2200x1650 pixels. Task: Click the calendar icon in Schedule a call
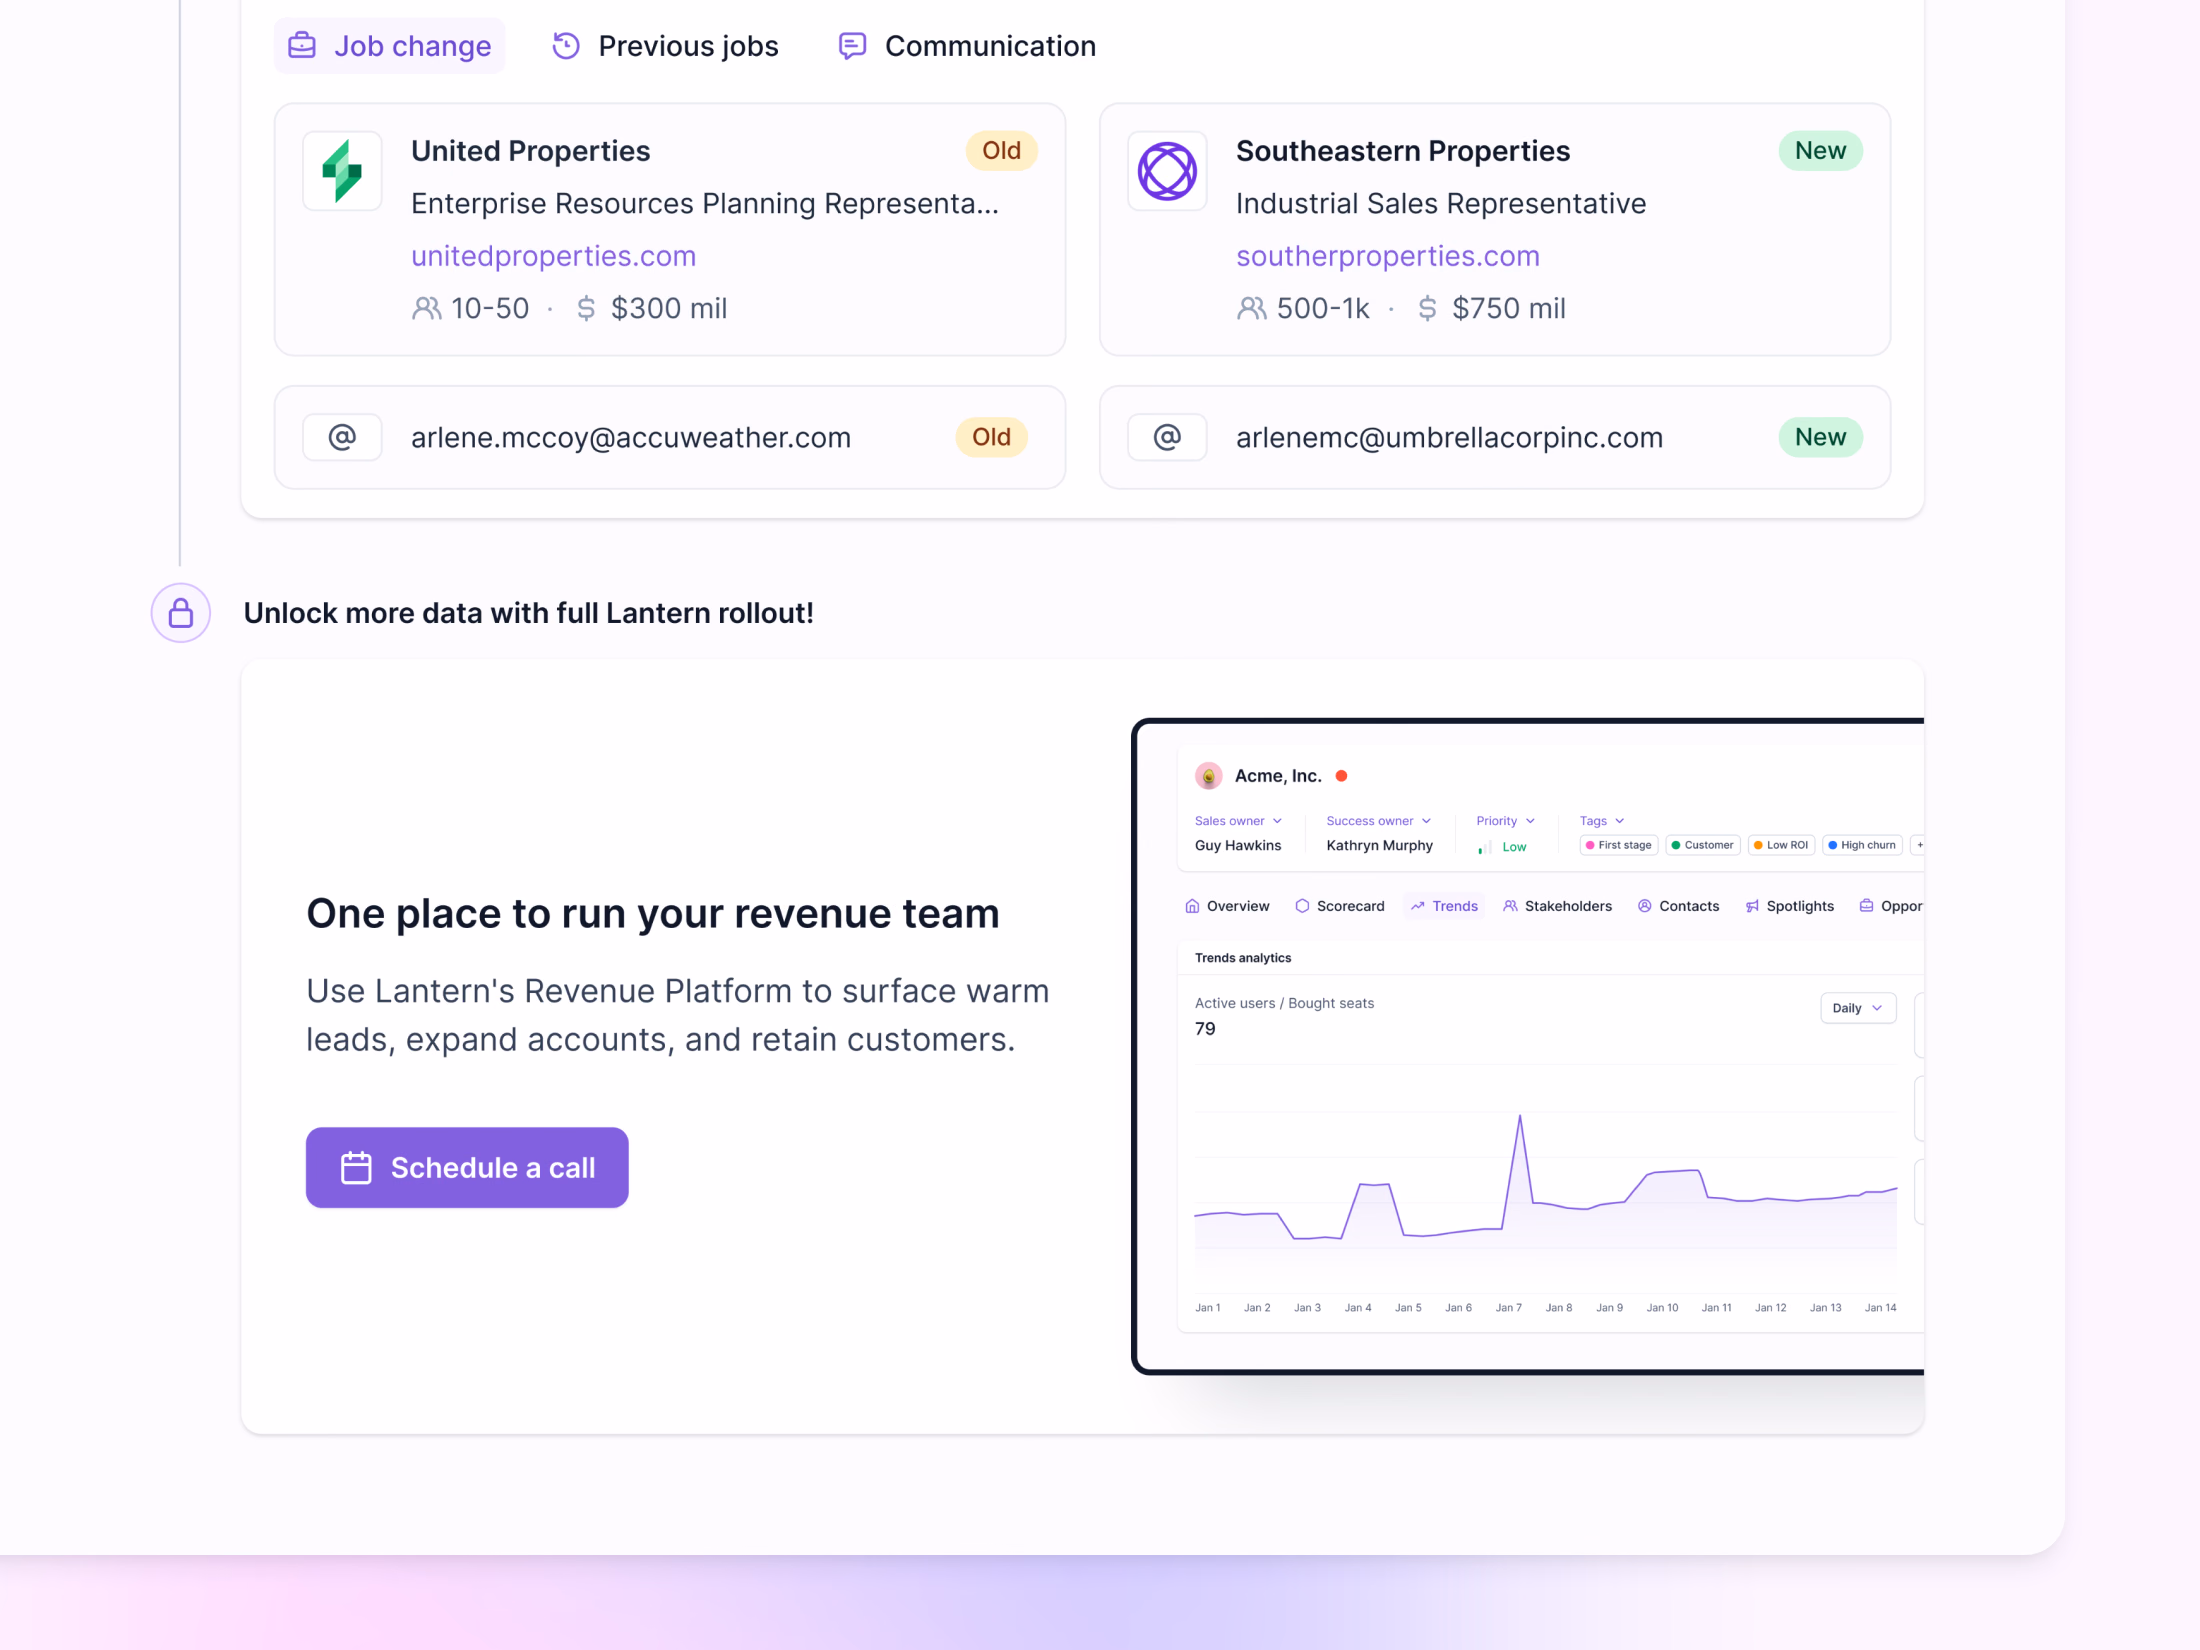coord(356,1168)
